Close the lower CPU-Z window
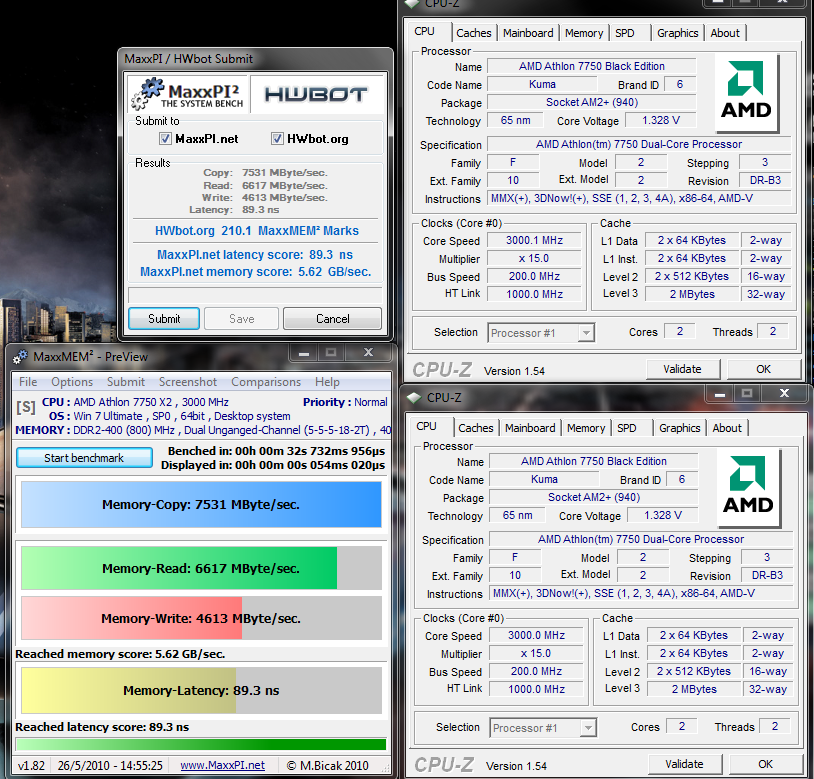 [x=784, y=393]
